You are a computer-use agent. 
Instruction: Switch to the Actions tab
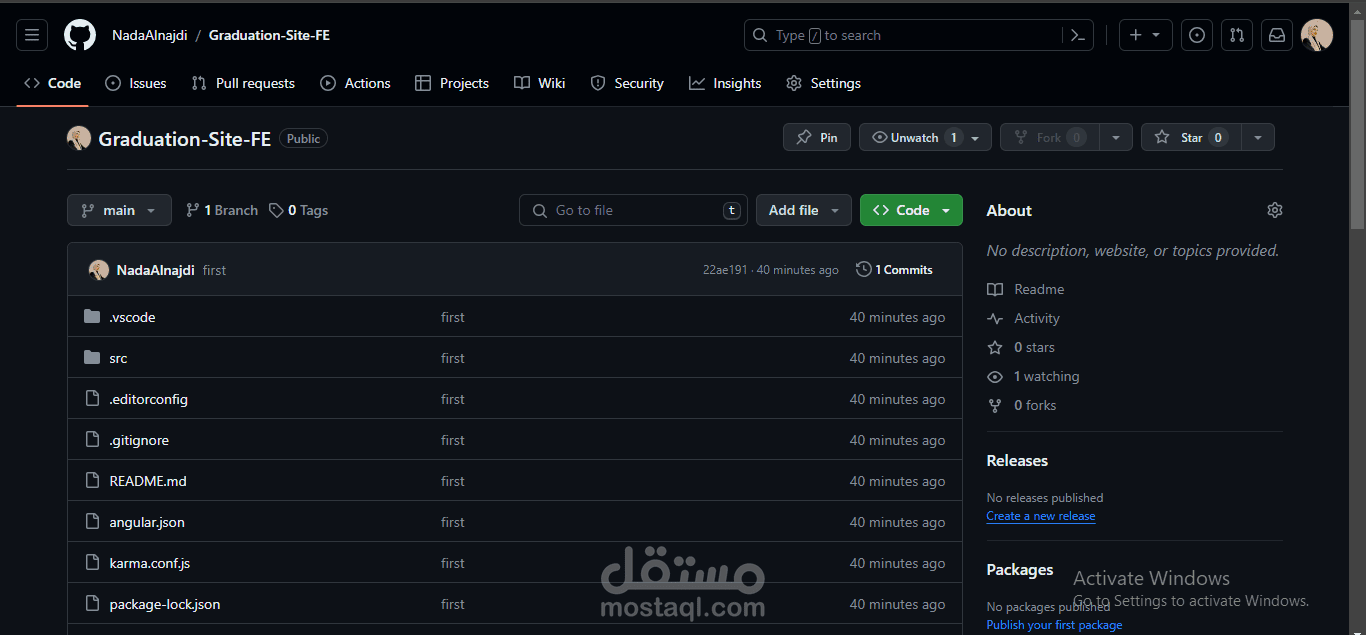pyautogui.click(x=355, y=83)
